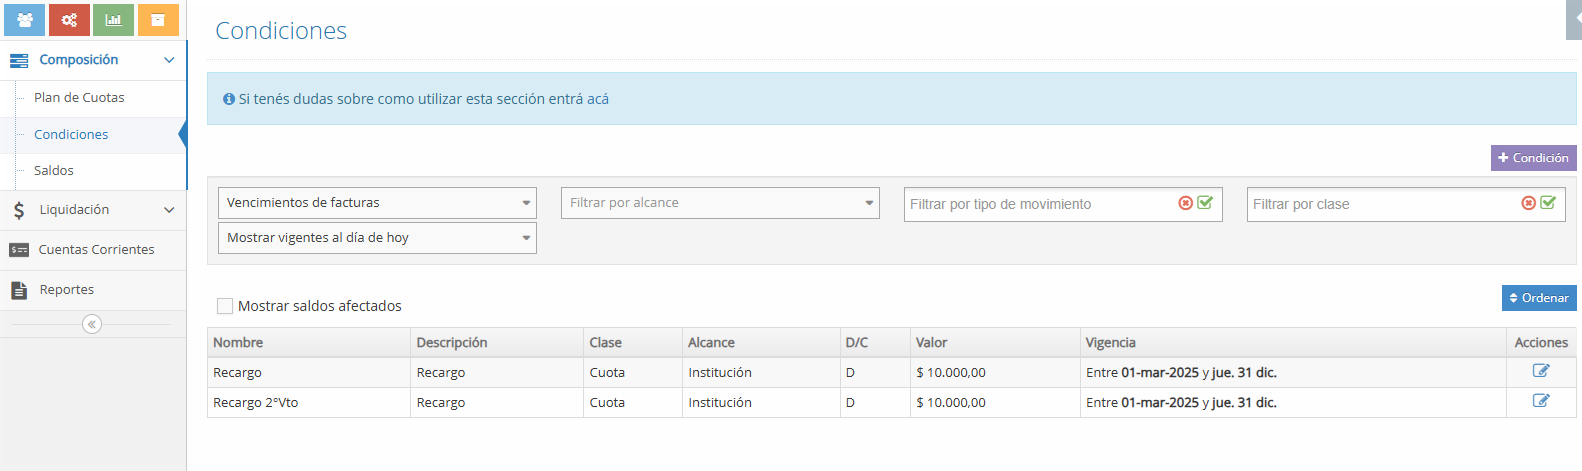Click the Ordenar button
Viewport: 1582px width, 471px height.
(1538, 298)
